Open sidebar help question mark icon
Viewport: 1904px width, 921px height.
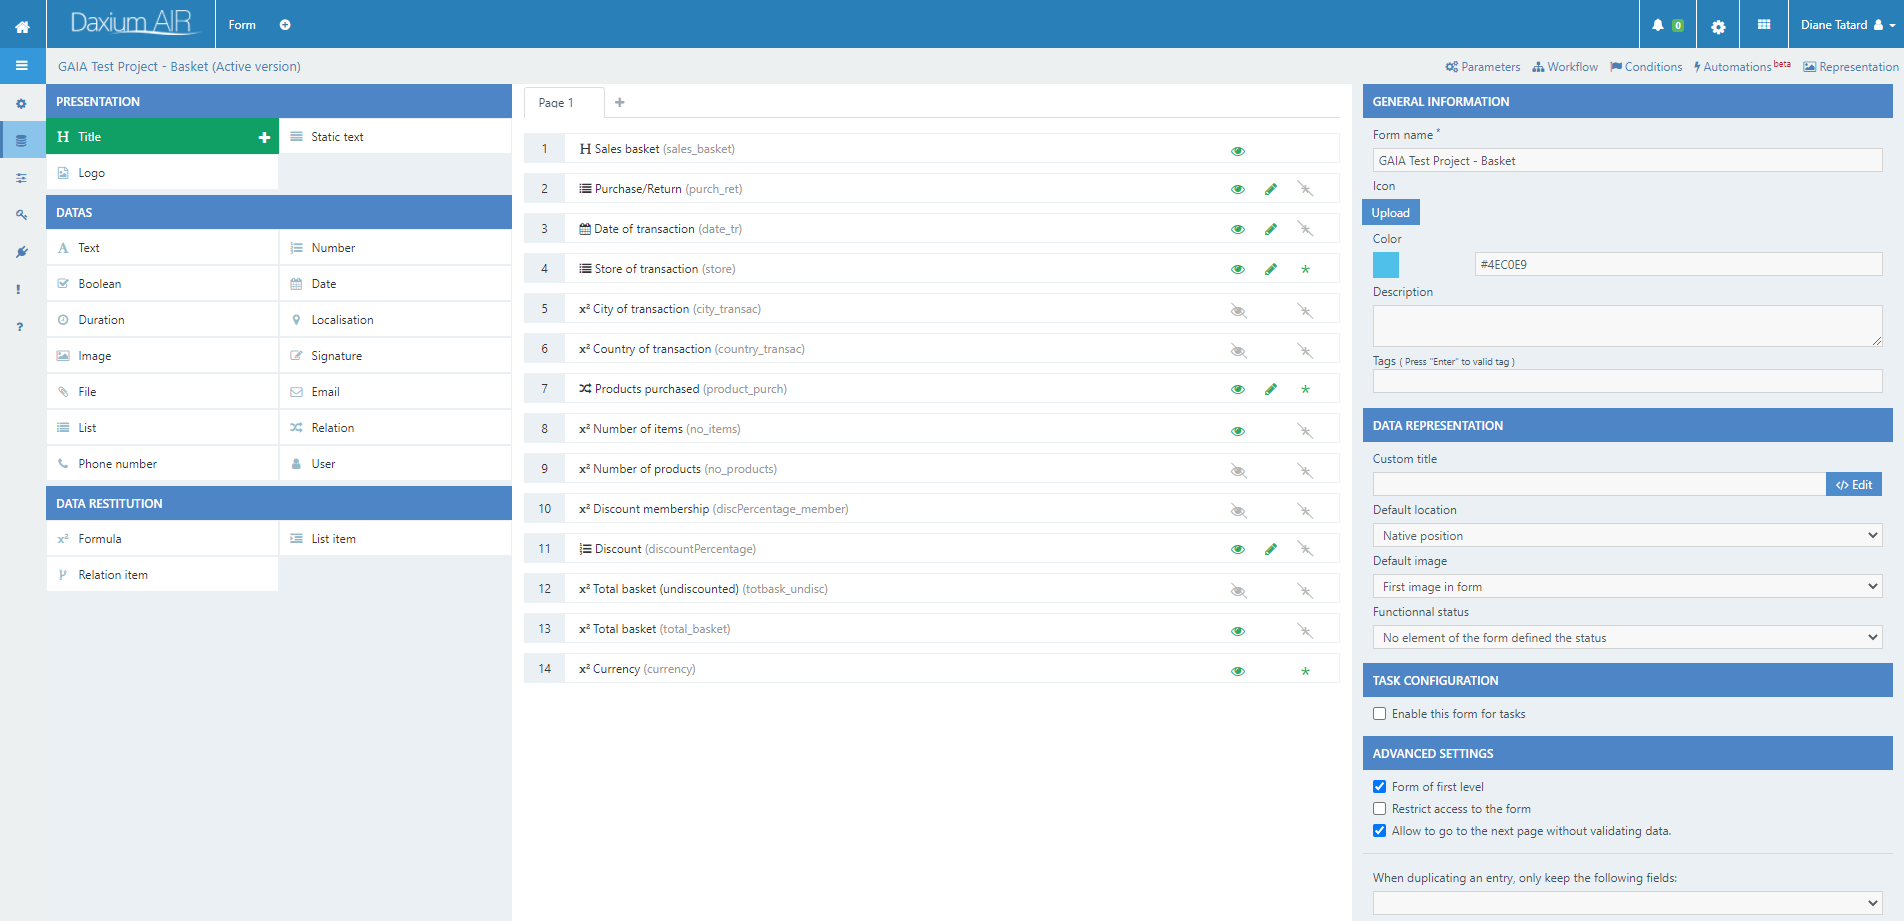click(20, 326)
